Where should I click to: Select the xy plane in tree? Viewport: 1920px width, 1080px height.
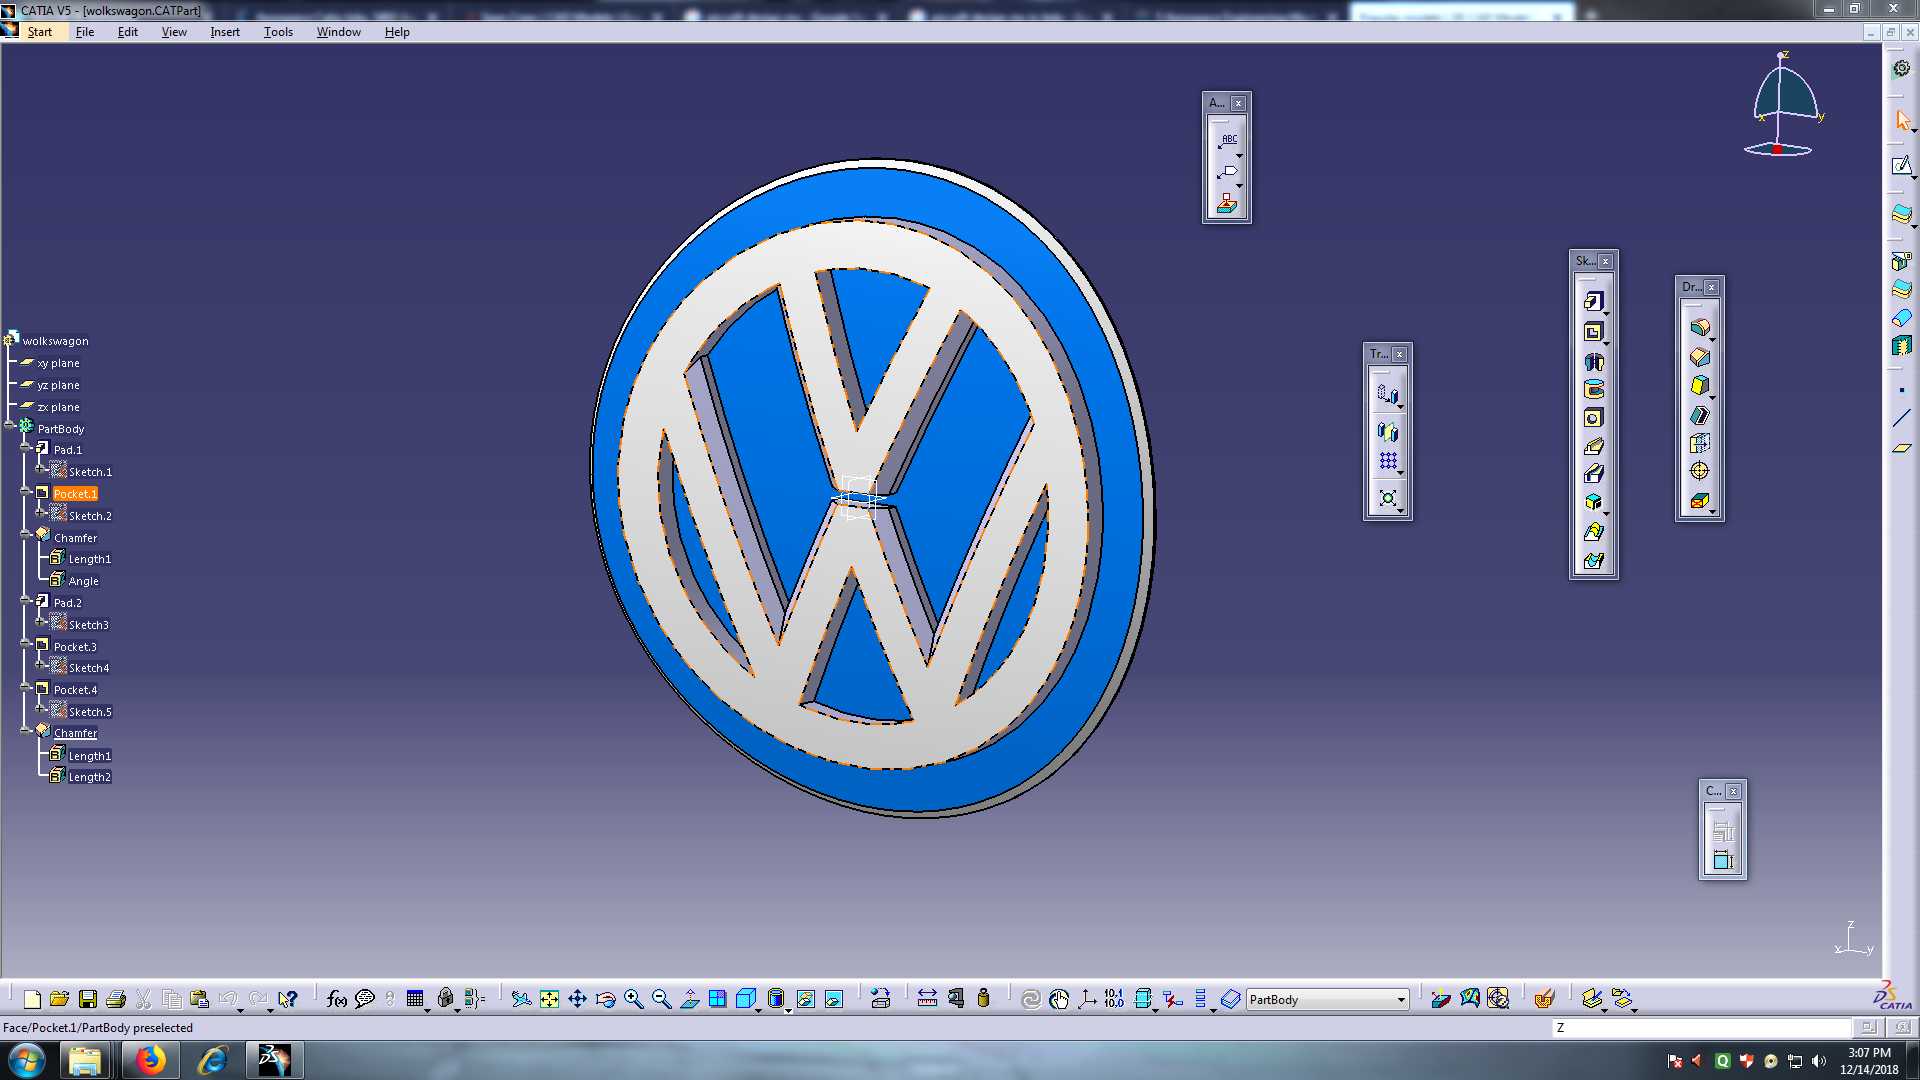click(58, 363)
